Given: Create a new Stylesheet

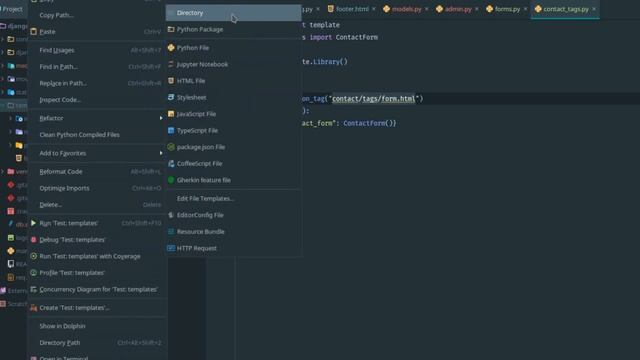Looking at the screenshot, I should click(233, 97).
